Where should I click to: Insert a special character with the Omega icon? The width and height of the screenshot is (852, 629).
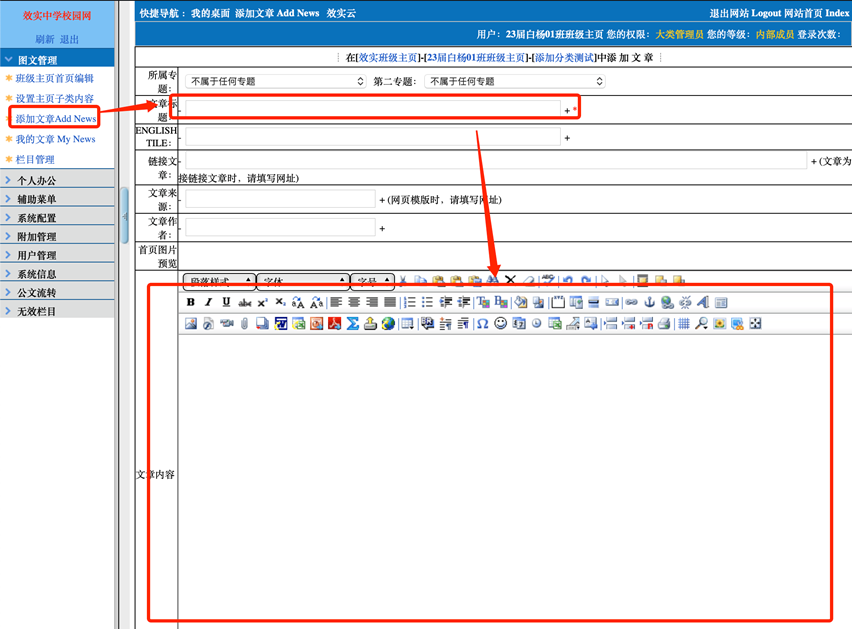coord(482,324)
